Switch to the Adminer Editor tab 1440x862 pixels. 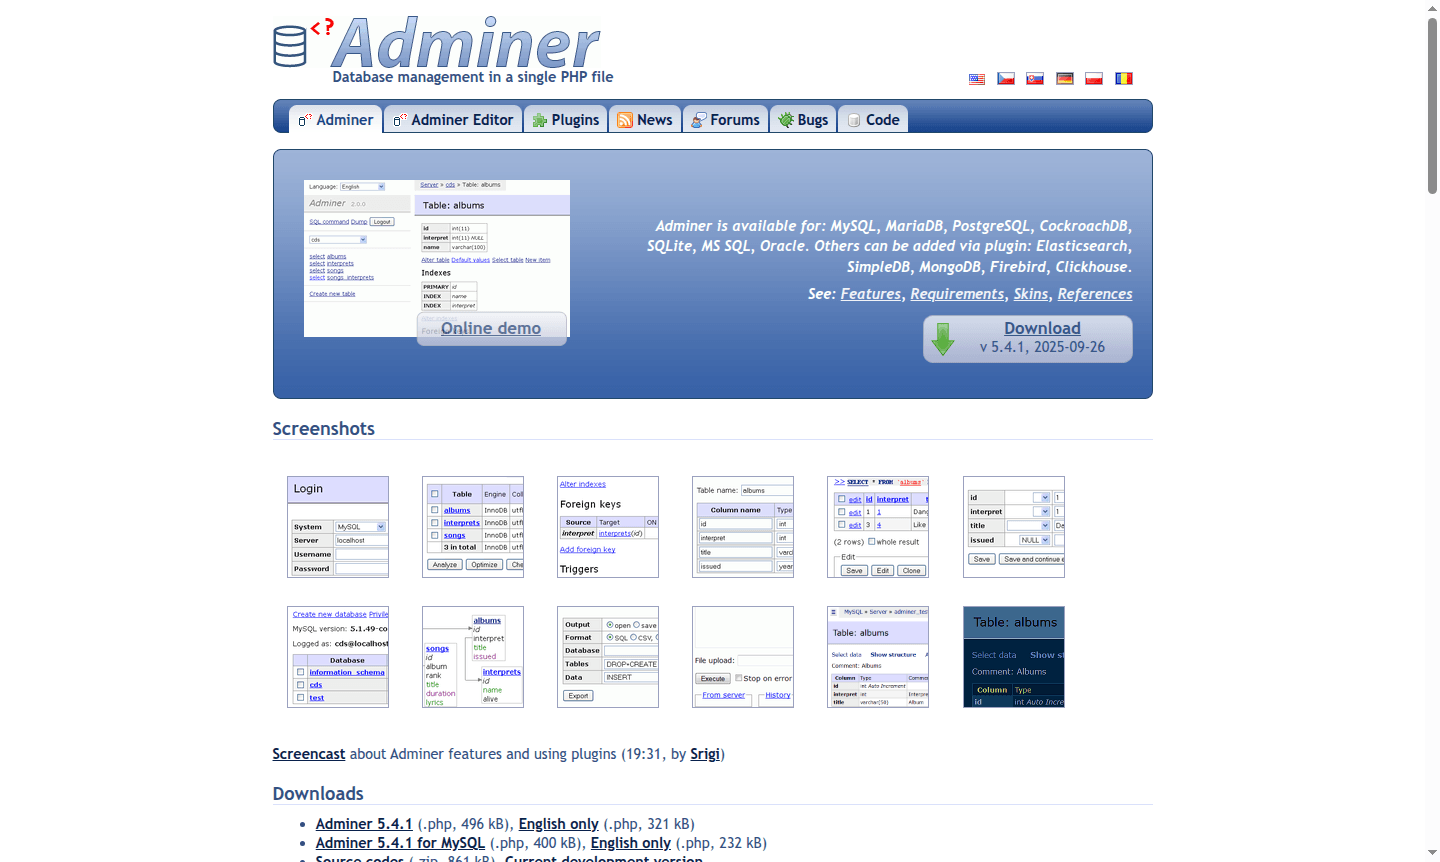452,119
